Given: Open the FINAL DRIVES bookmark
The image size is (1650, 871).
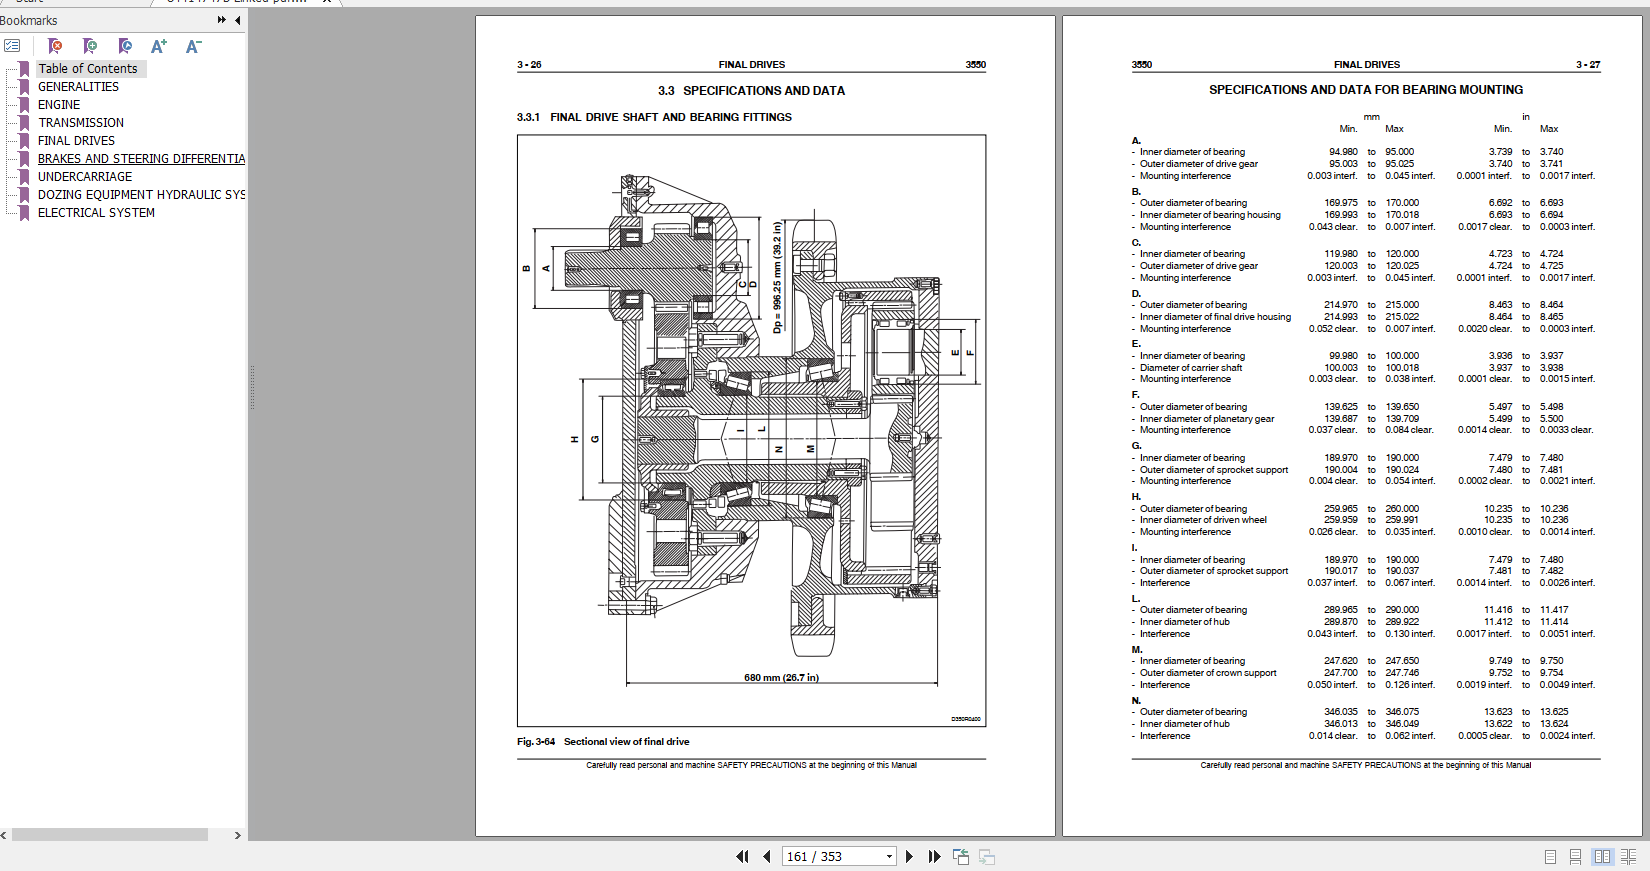Looking at the screenshot, I should [76, 141].
